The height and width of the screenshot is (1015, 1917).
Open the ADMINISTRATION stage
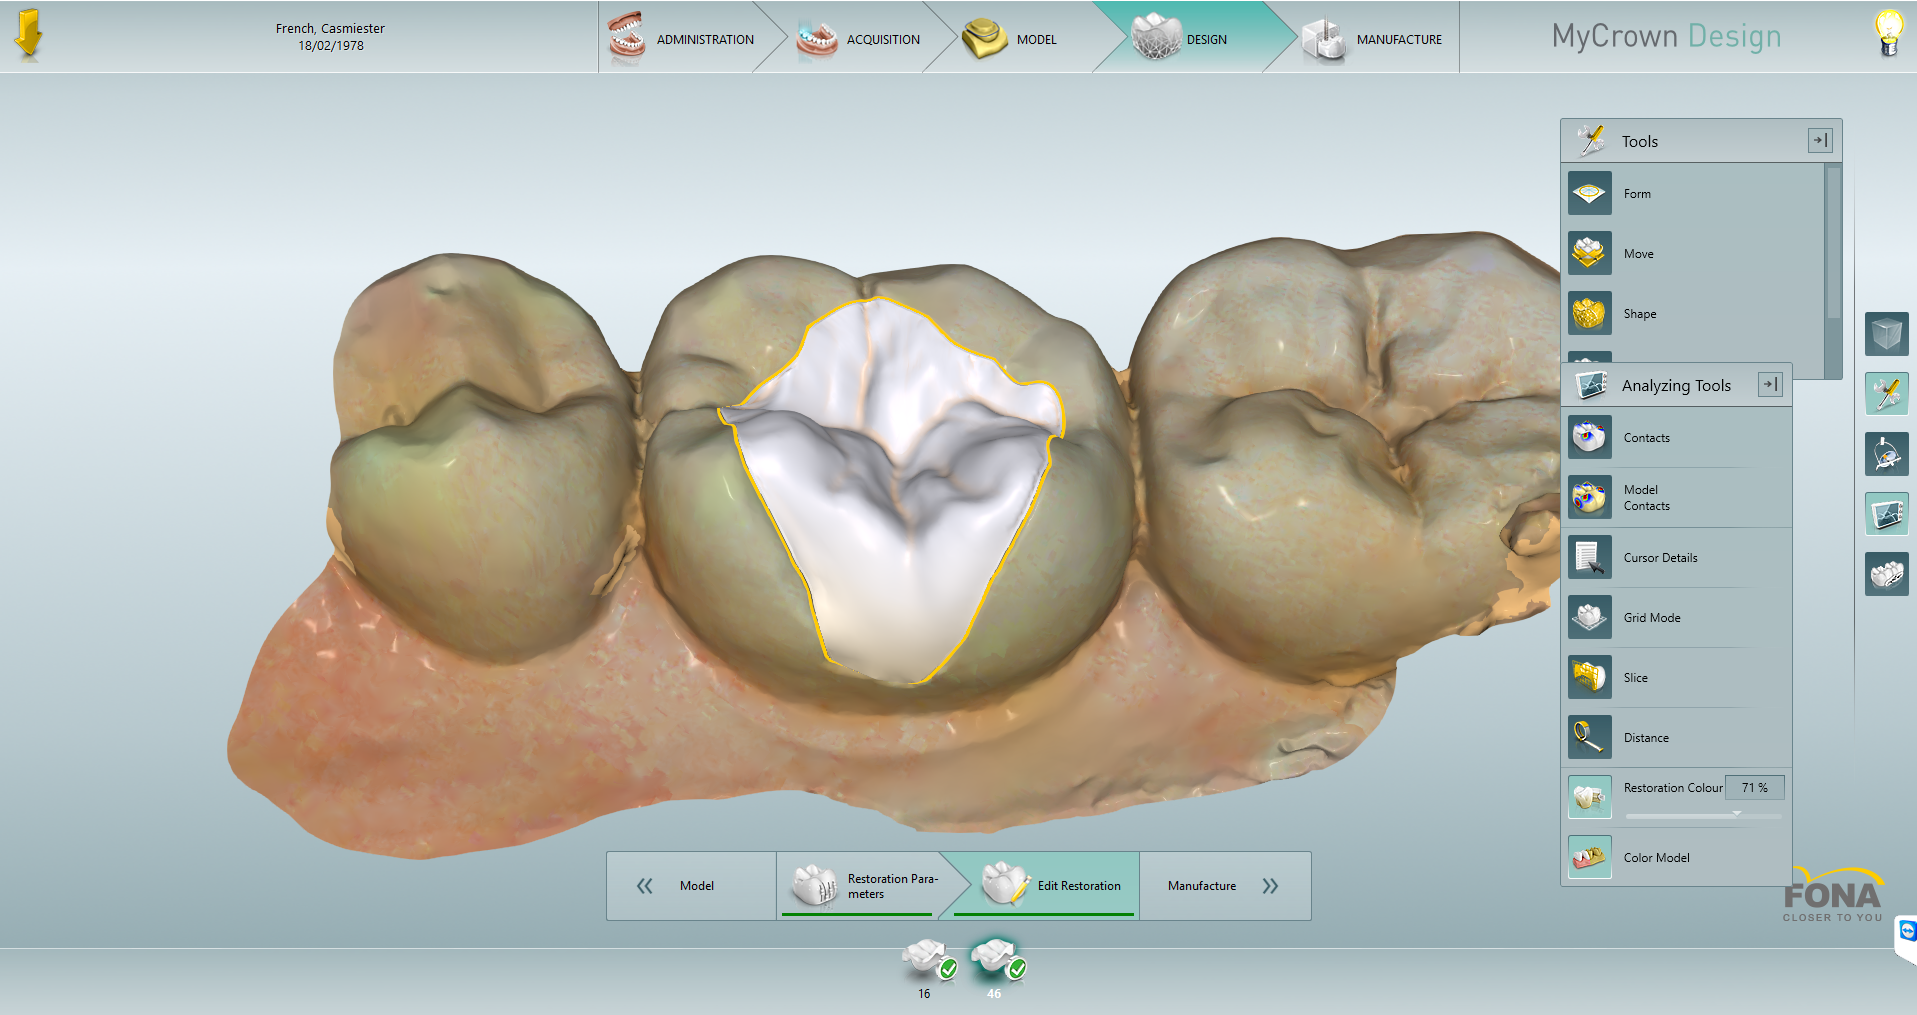705,40
